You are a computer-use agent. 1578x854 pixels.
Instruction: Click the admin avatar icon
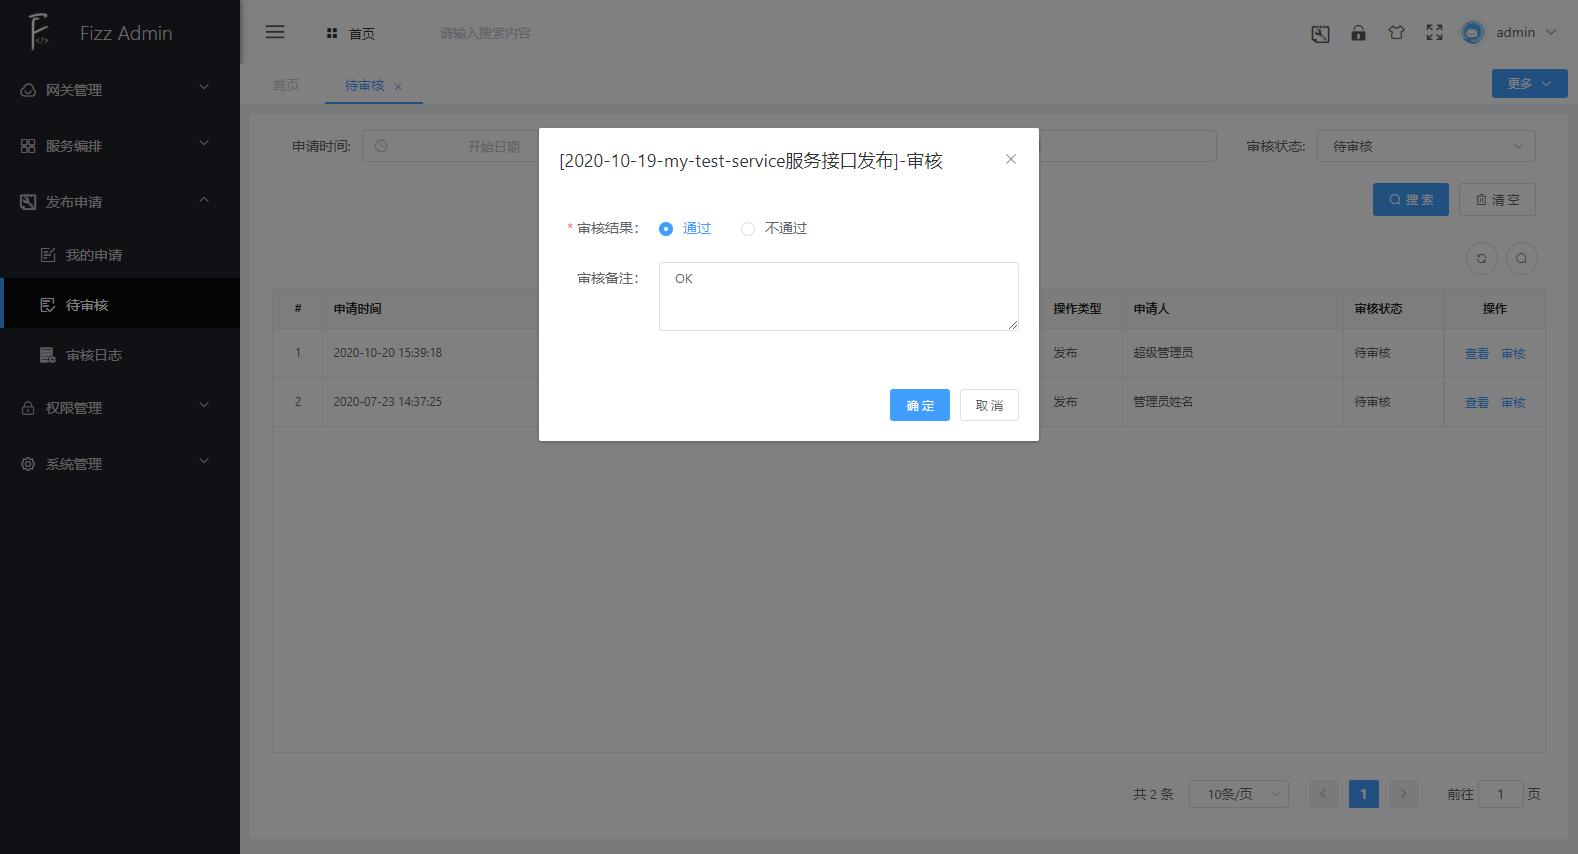[1472, 33]
